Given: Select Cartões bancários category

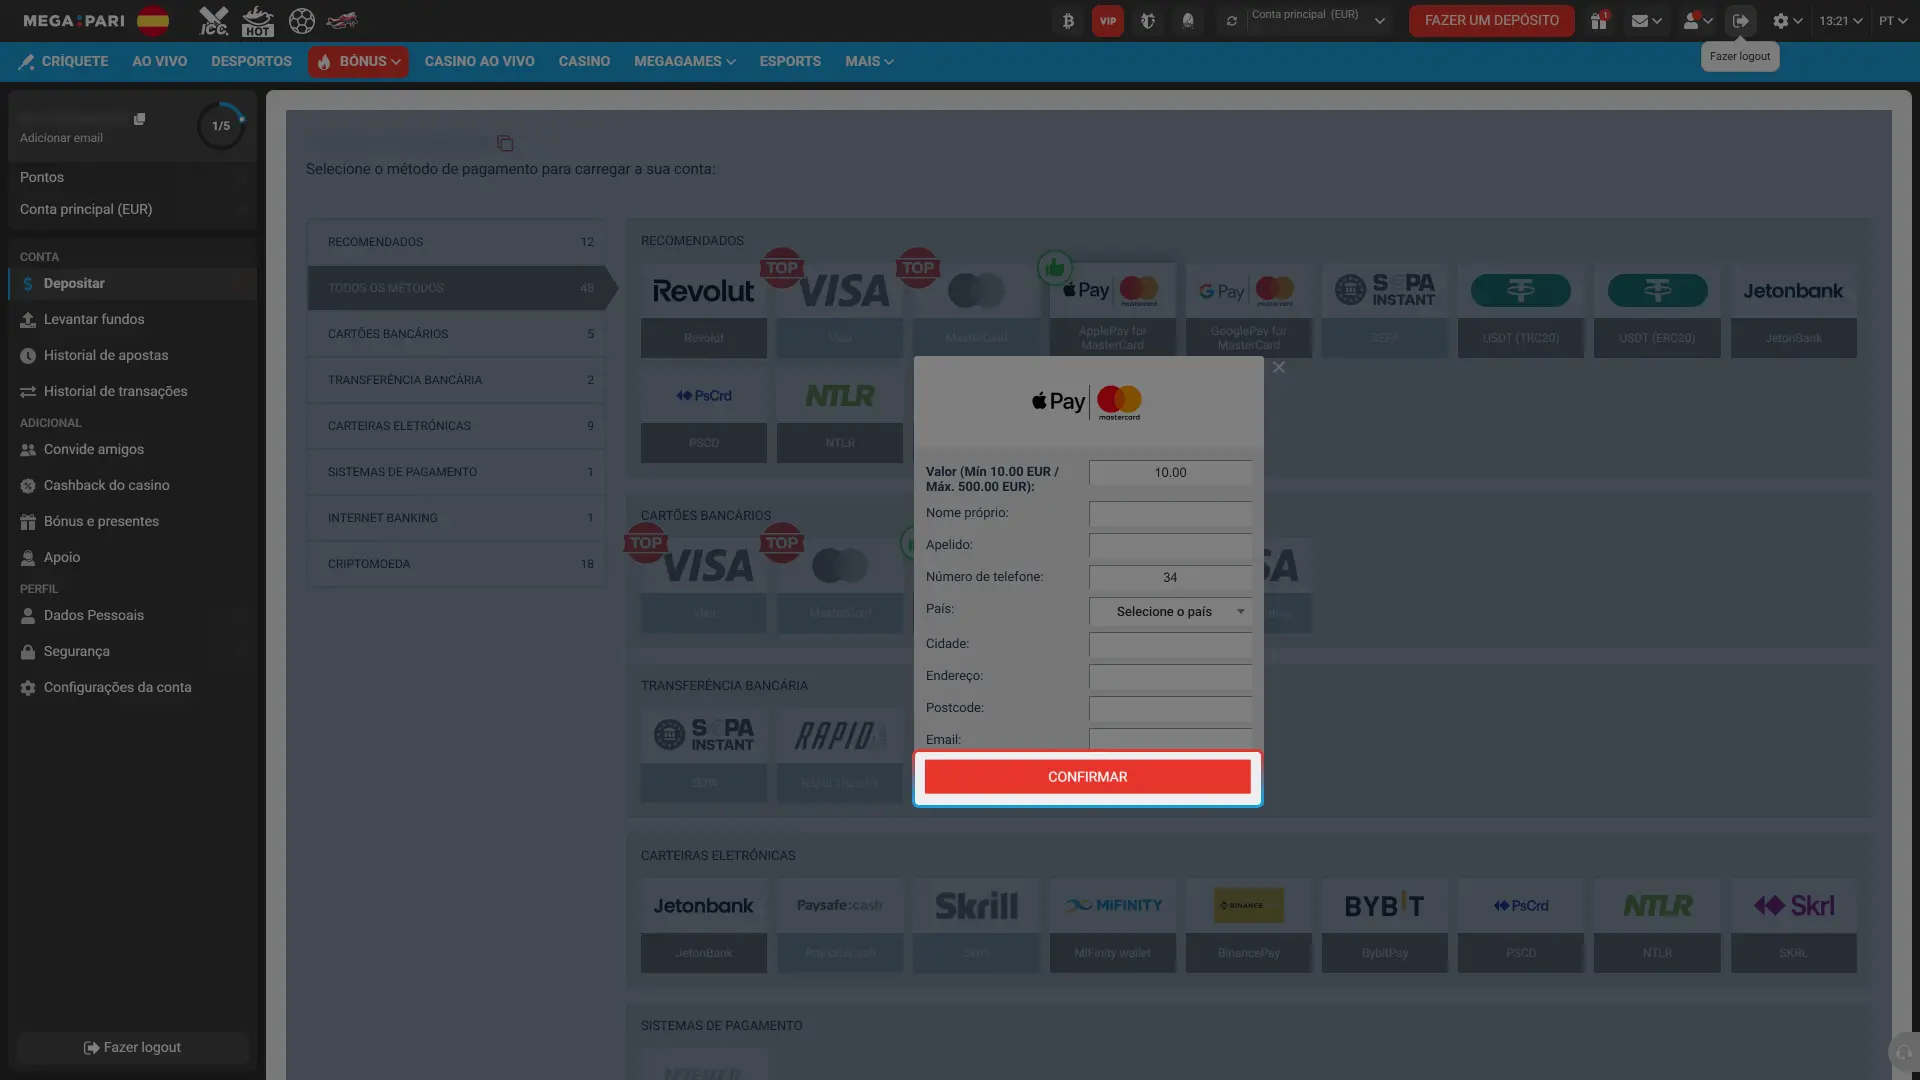Looking at the screenshot, I should [456, 334].
